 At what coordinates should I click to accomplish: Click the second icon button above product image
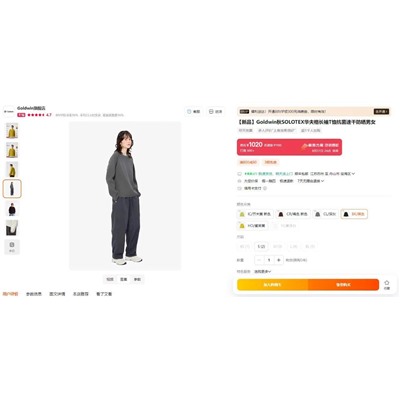215,111
